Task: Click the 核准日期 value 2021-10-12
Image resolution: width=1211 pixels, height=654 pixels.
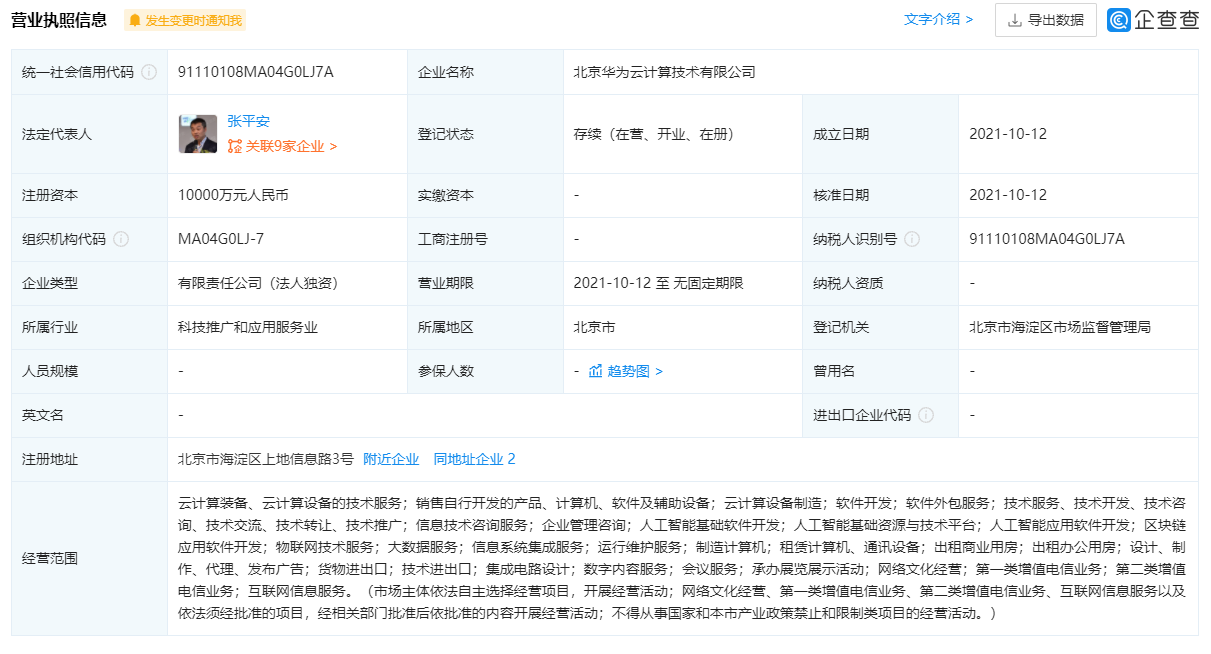Action: (1008, 195)
